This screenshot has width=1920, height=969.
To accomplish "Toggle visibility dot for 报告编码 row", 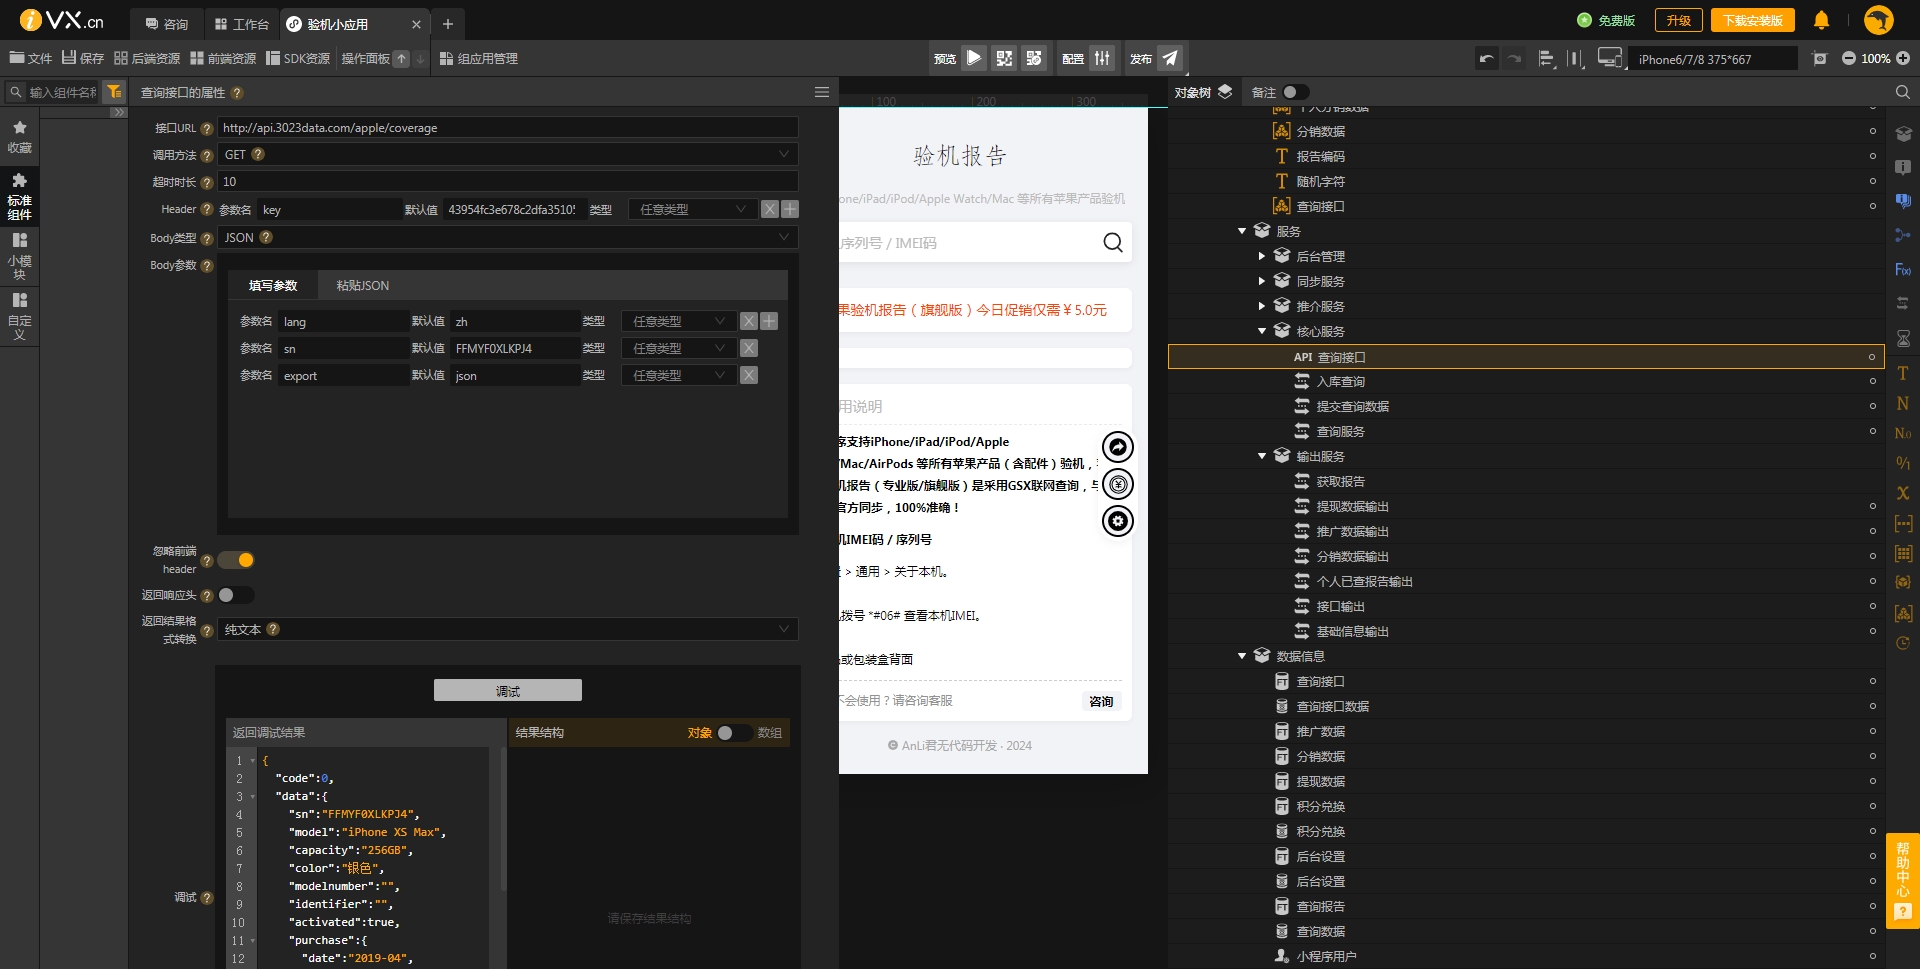I will pyautogui.click(x=1872, y=156).
